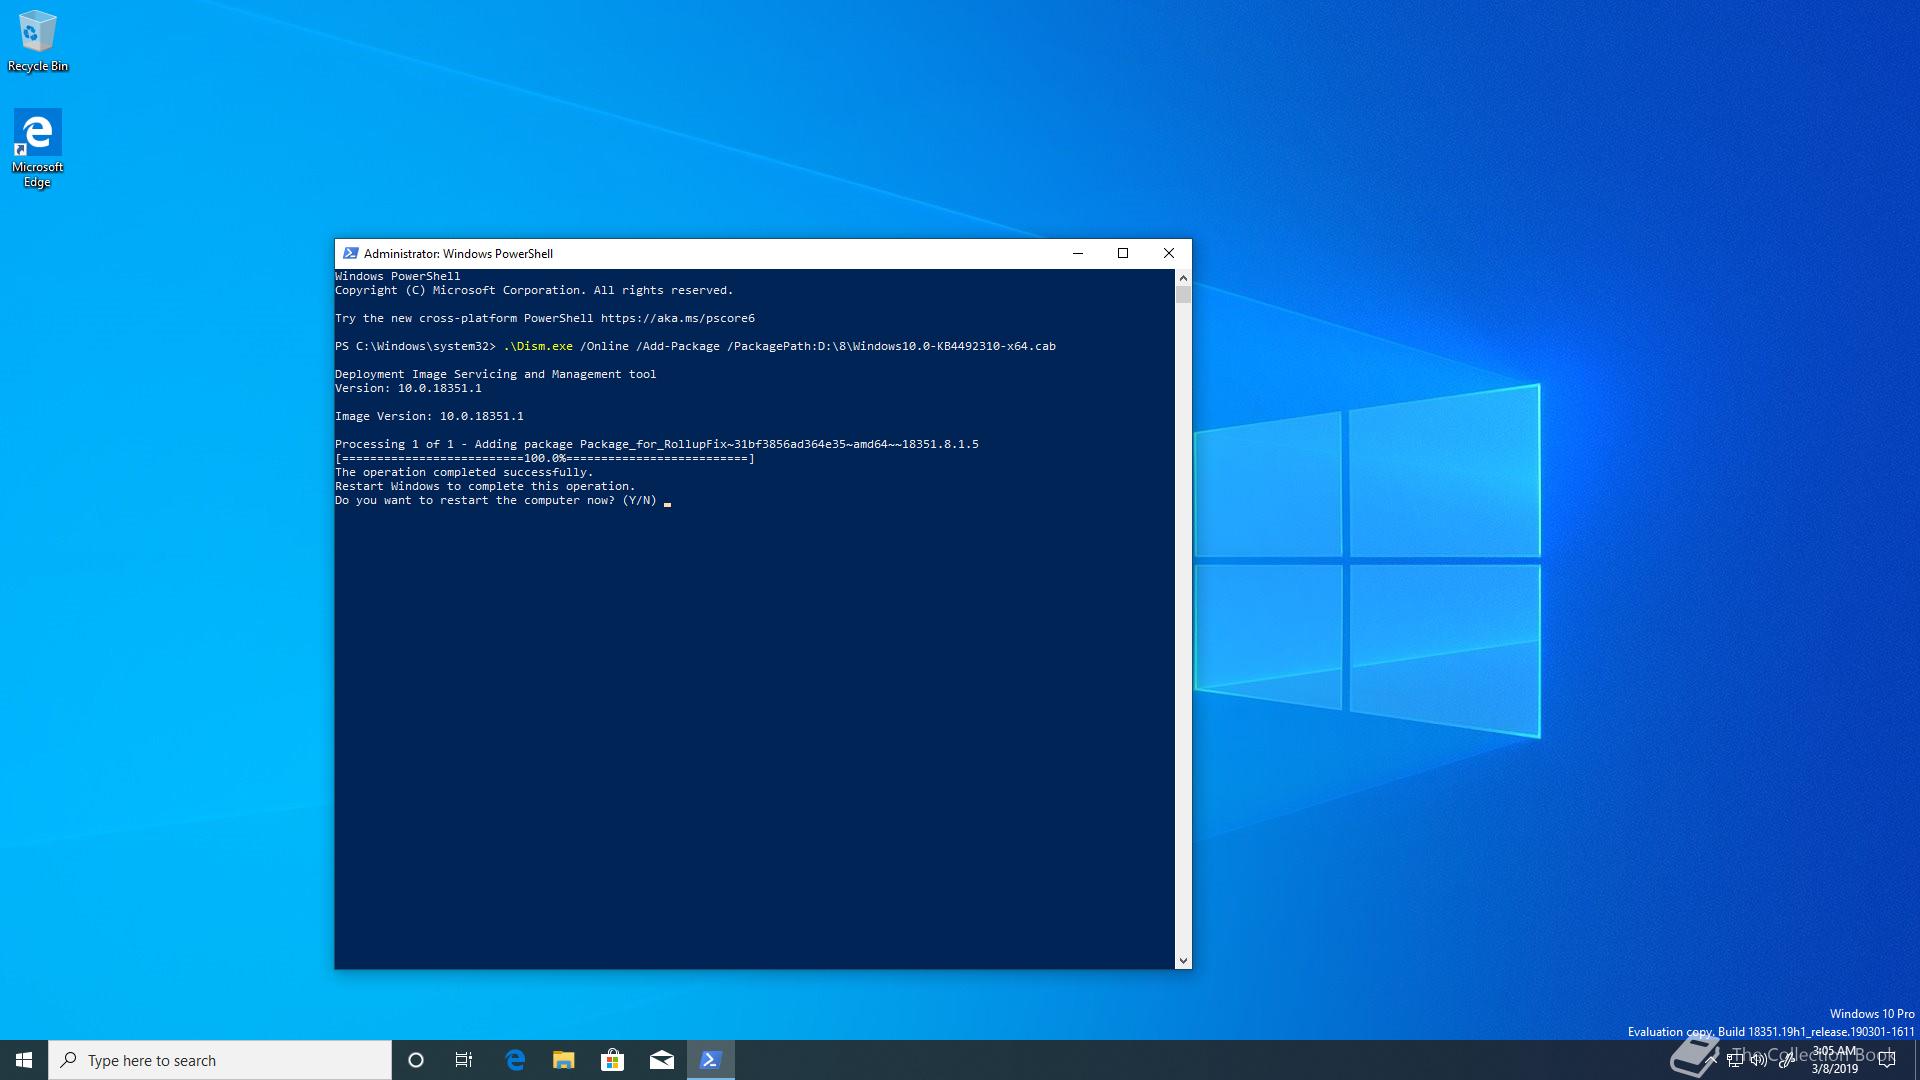The image size is (1920, 1080).
Task: Click the Cortana circle icon on the taskbar
Action: (416, 1060)
